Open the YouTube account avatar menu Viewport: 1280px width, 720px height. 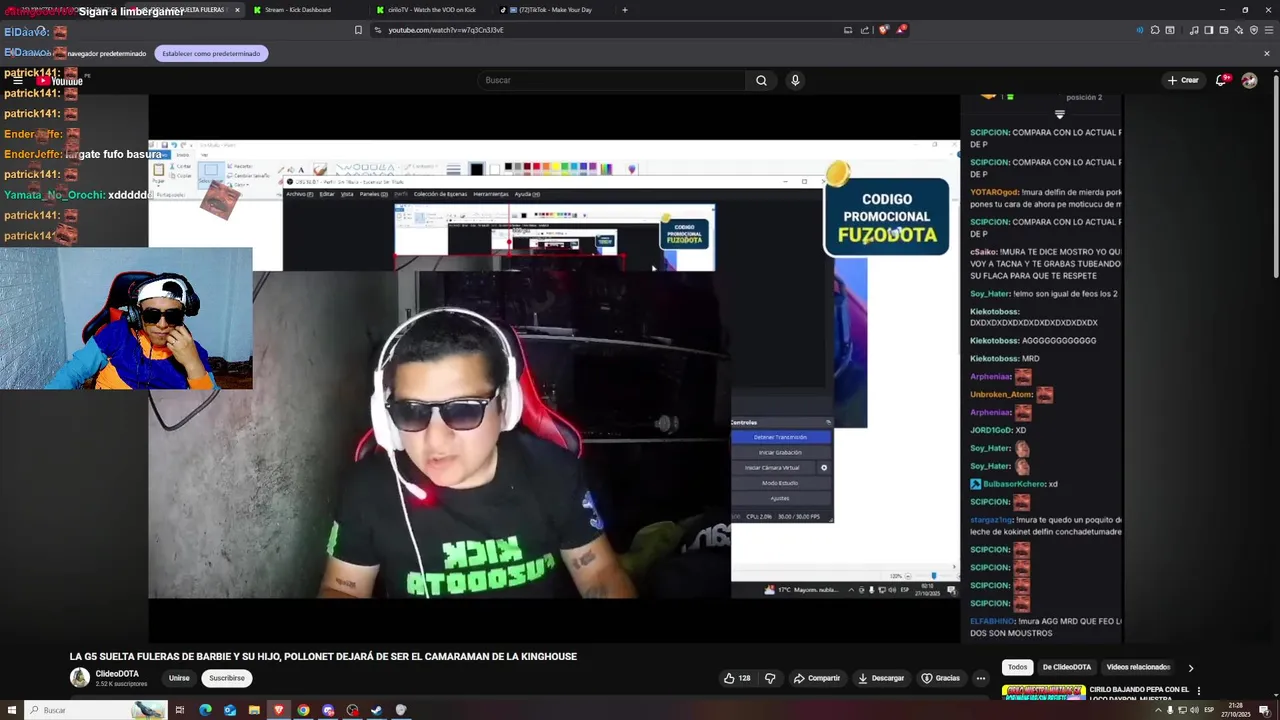(x=1249, y=80)
